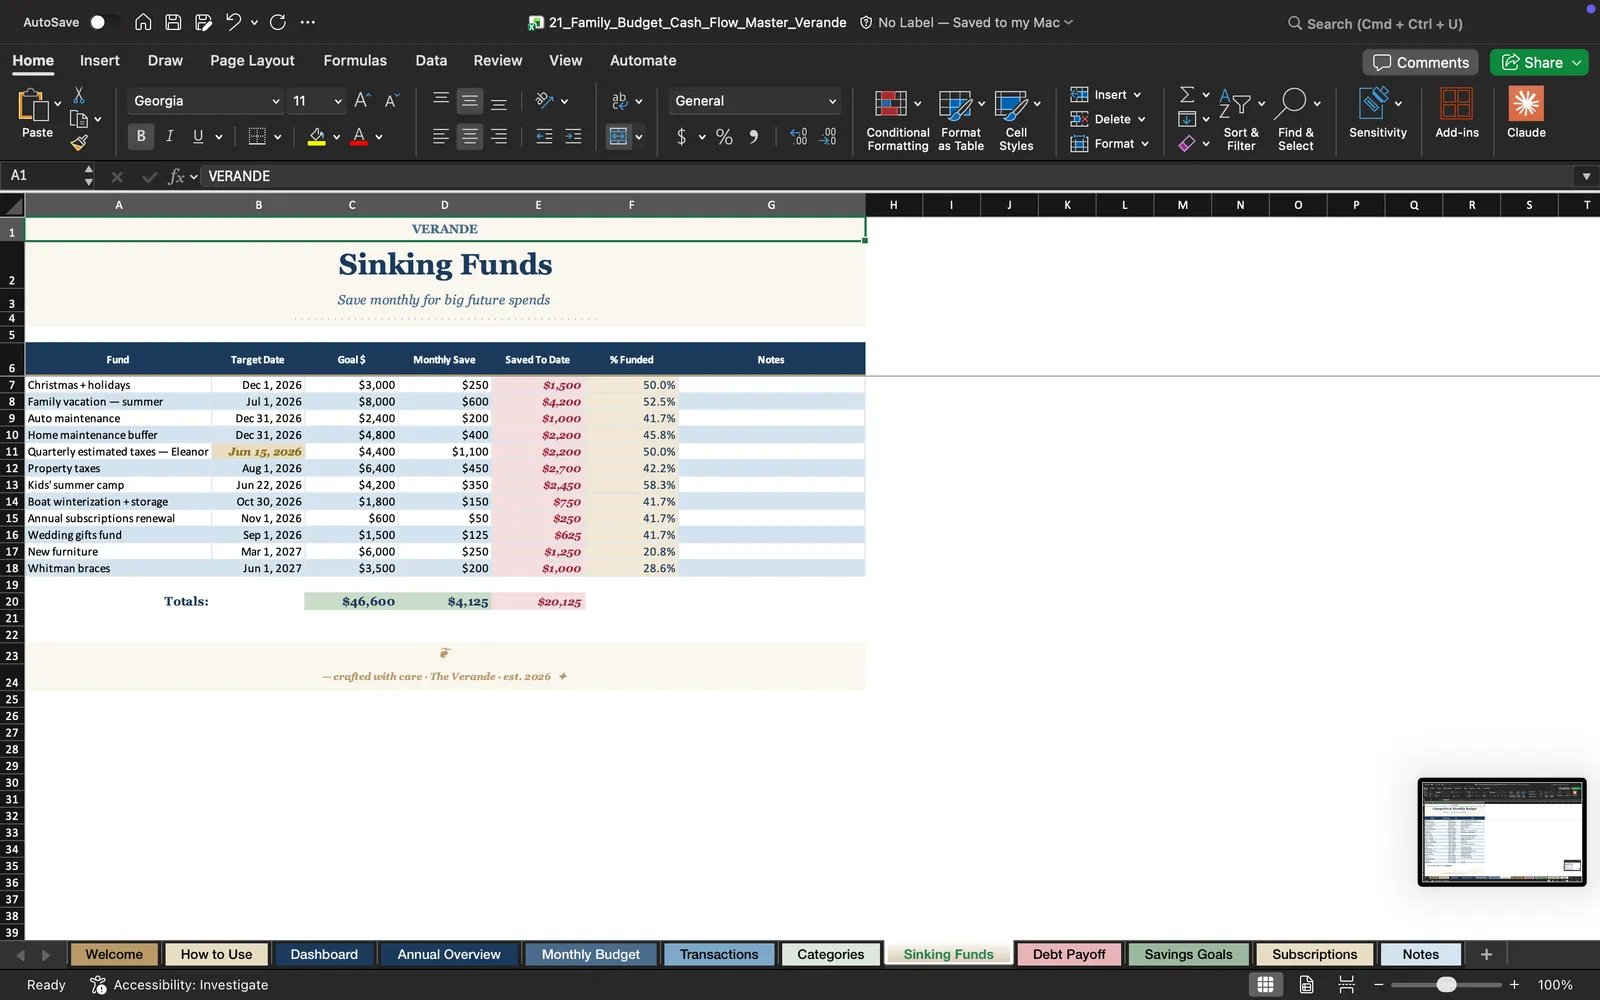Center text horizontally in cell
This screenshot has height=1000, width=1600.
(469, 136)
